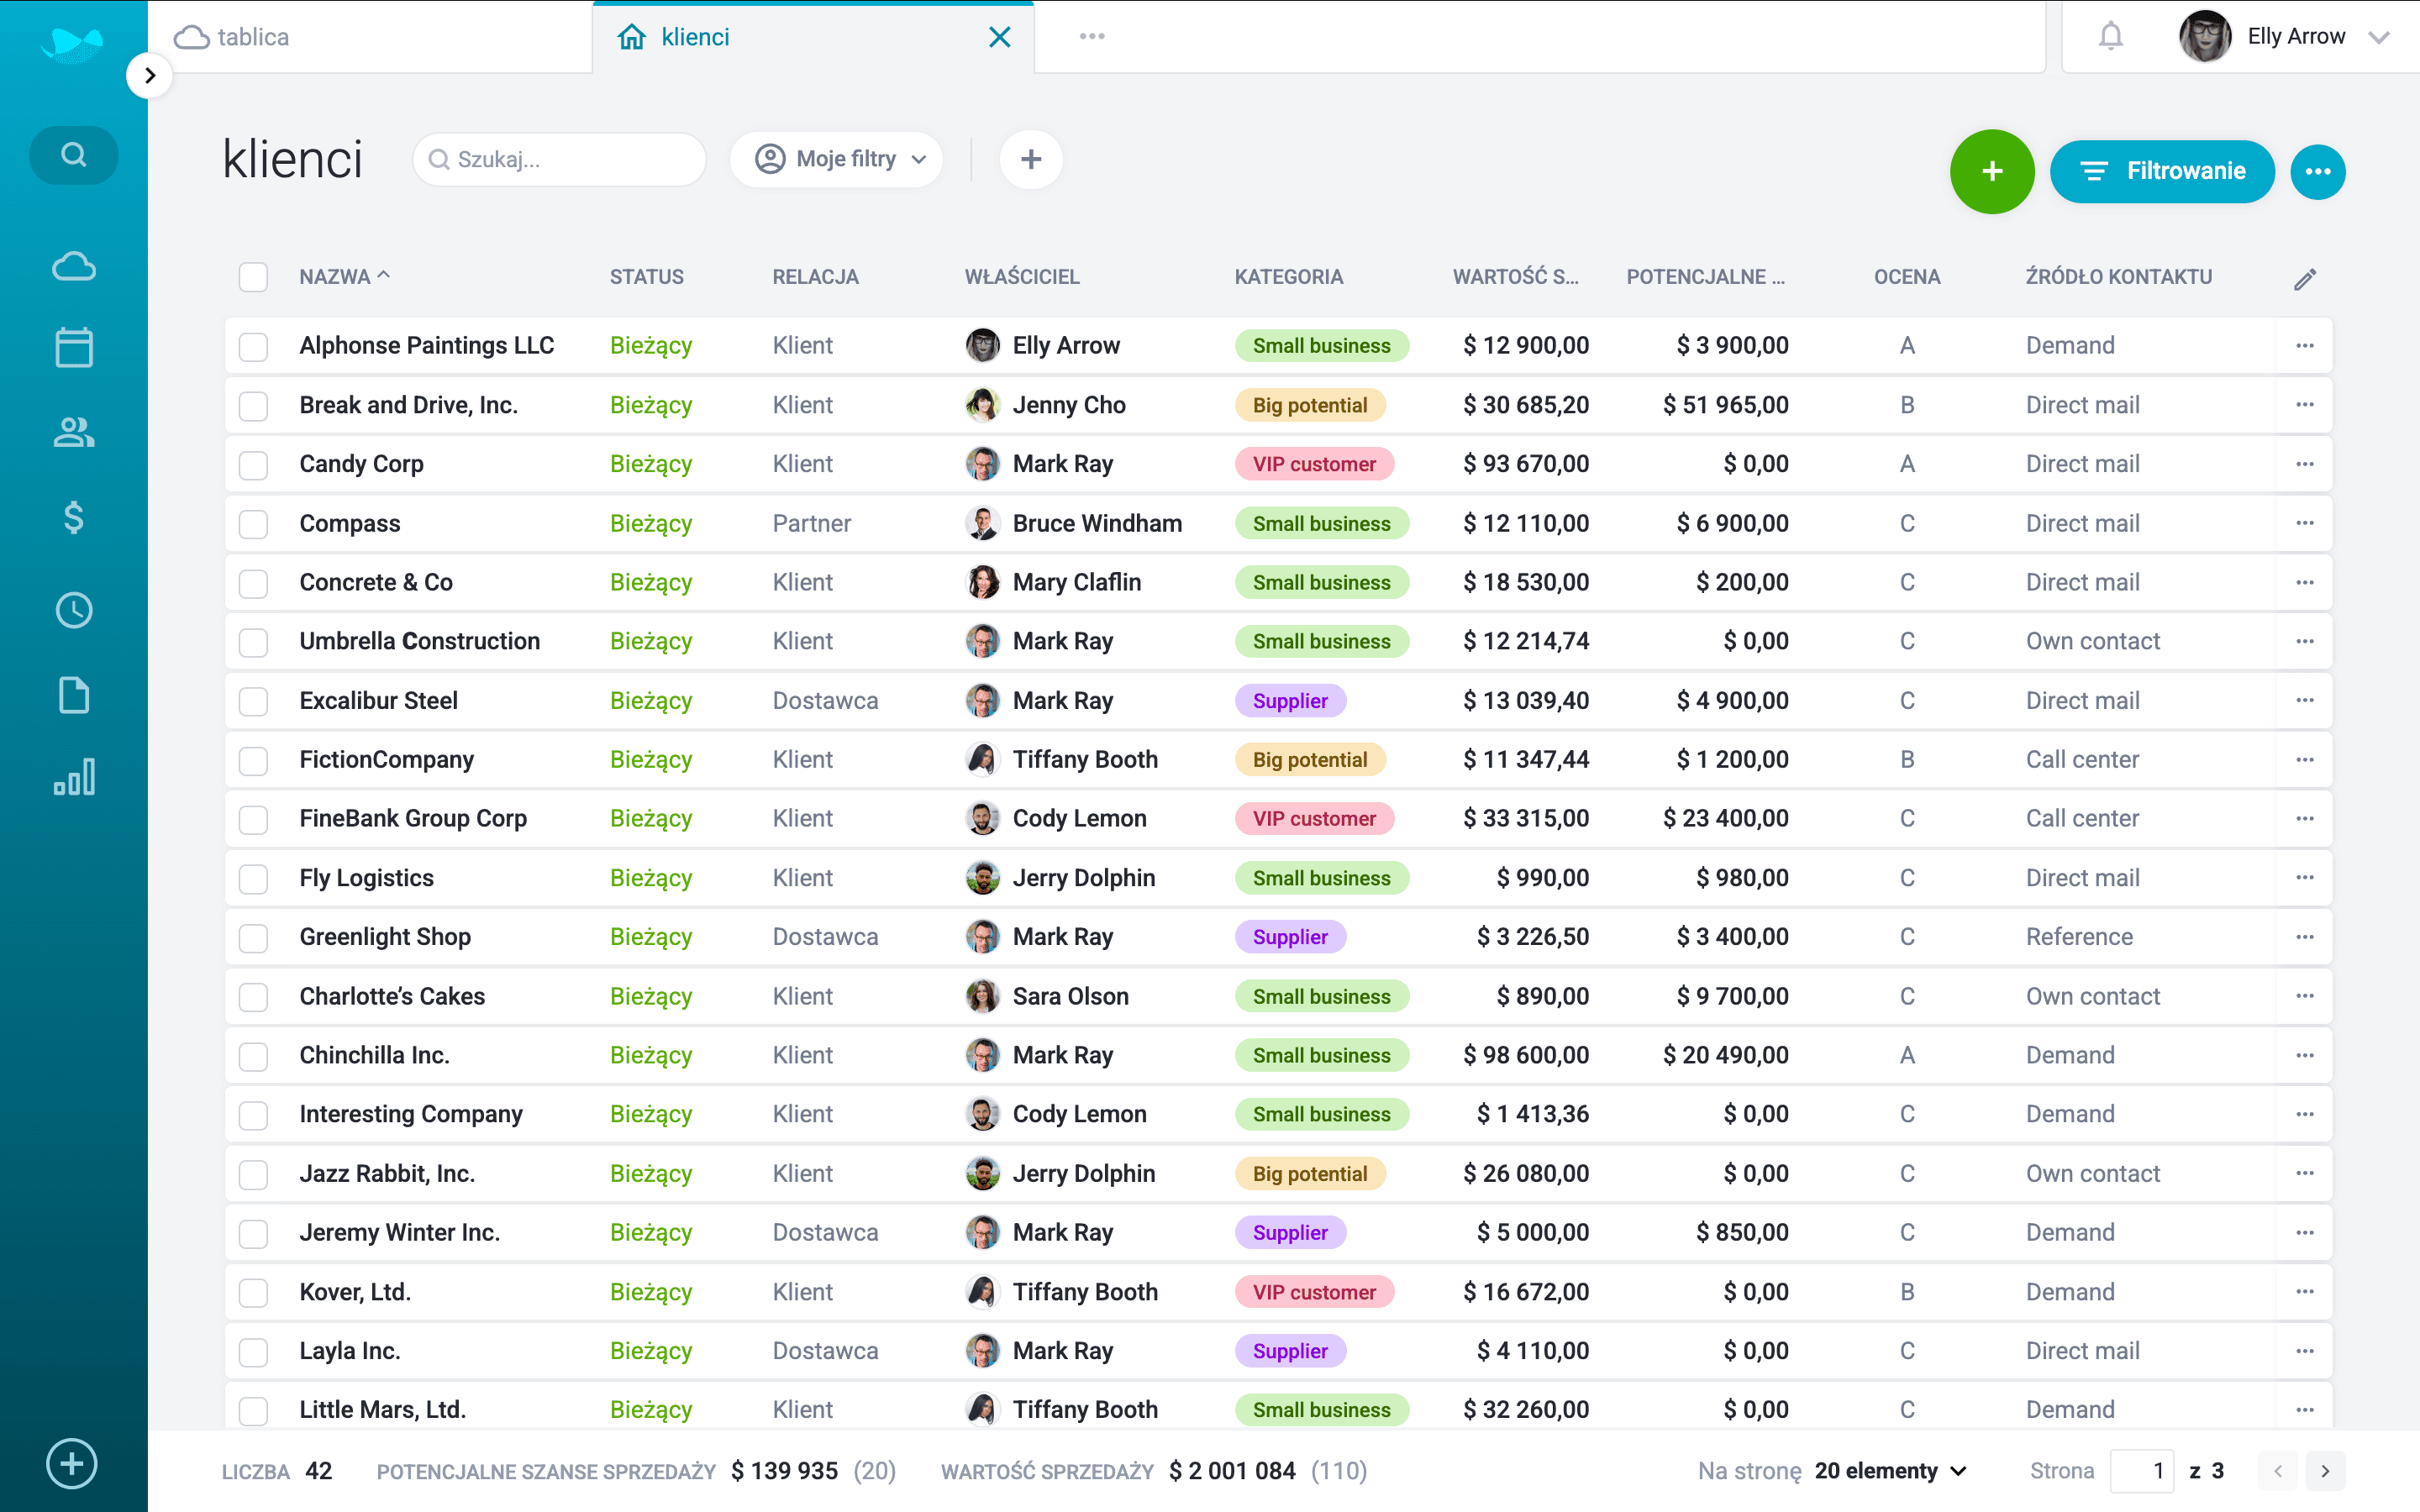Open the search icon in the sidebar
Screen dimensions: 2420x1512
click(74, 155)
